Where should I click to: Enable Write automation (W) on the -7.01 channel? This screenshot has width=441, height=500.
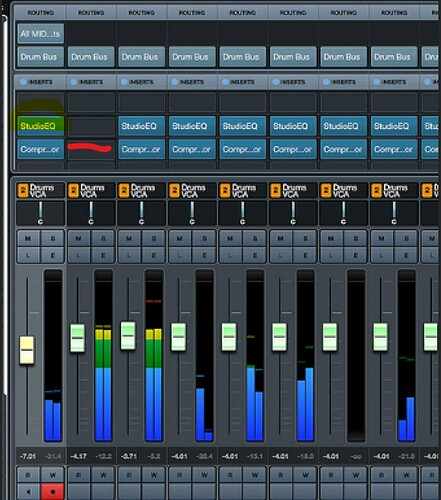52,475
